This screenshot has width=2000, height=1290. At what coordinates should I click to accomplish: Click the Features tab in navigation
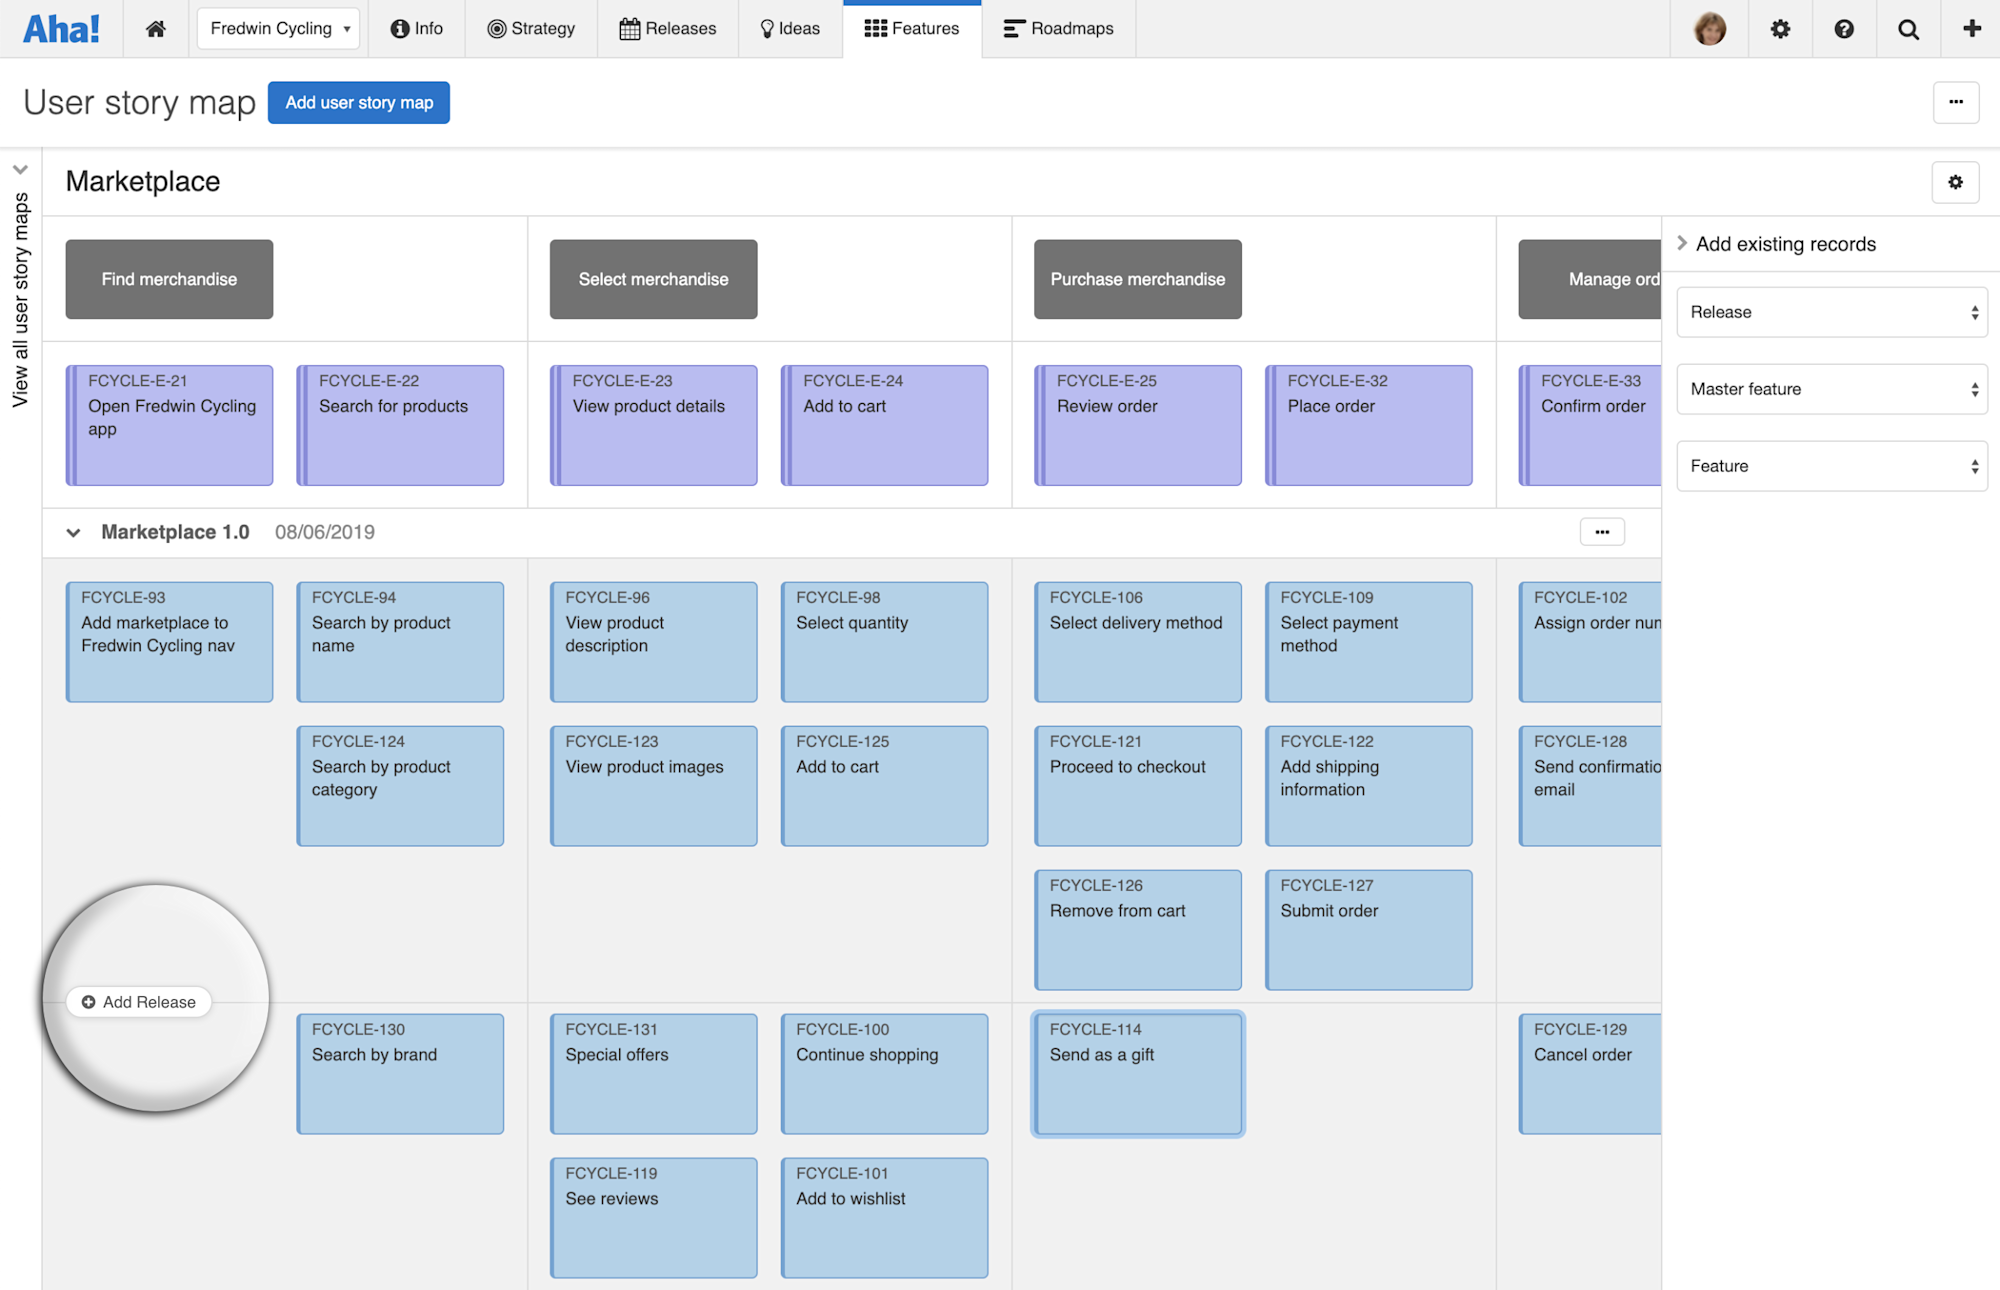click(x=911, y=28)
